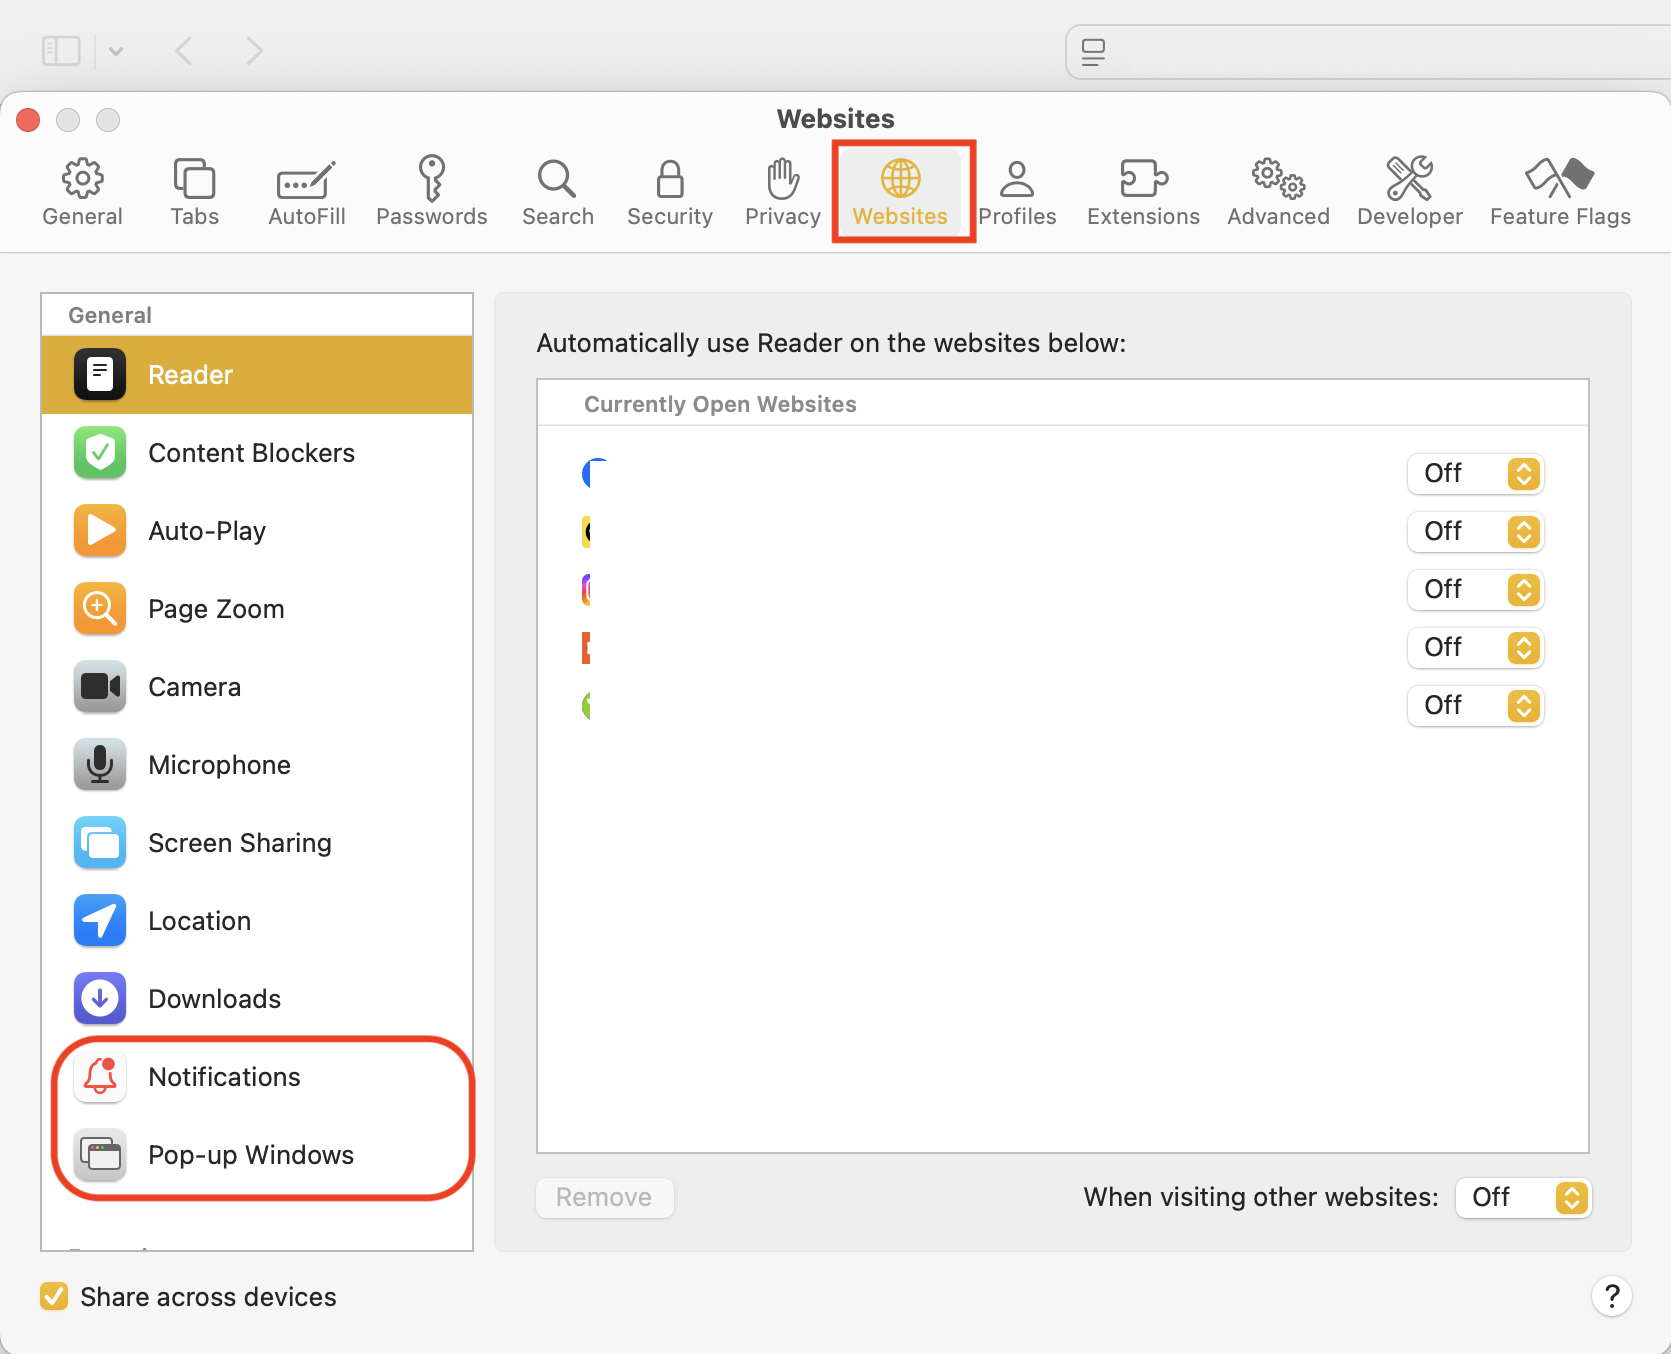The image size is (1671, 1354).
Task: Expand sidebar toggle chevron menu
Action: tap(116, 51)
